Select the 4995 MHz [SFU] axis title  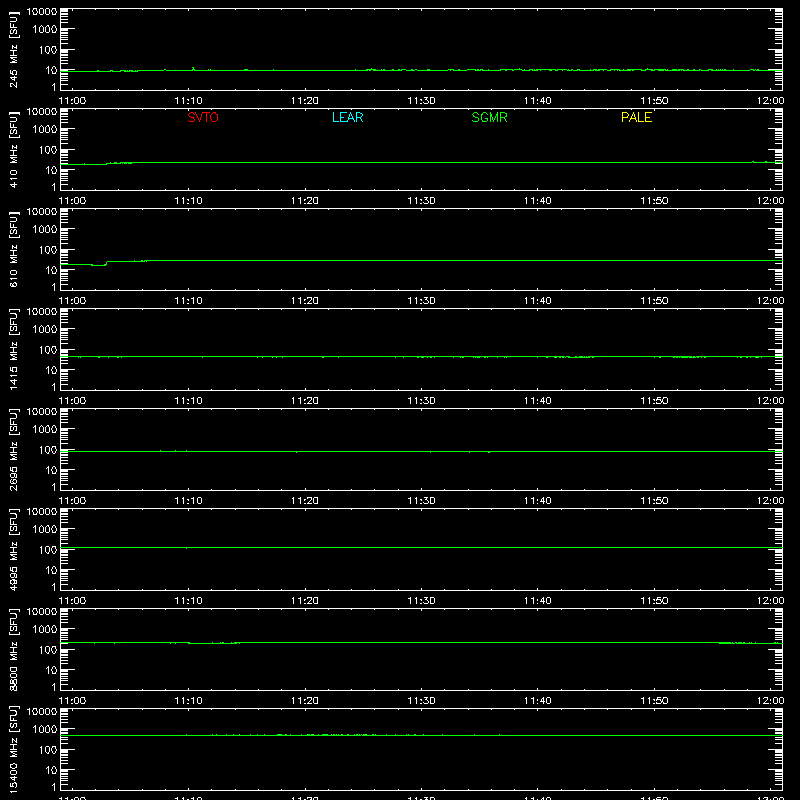[x=13, y=549]
